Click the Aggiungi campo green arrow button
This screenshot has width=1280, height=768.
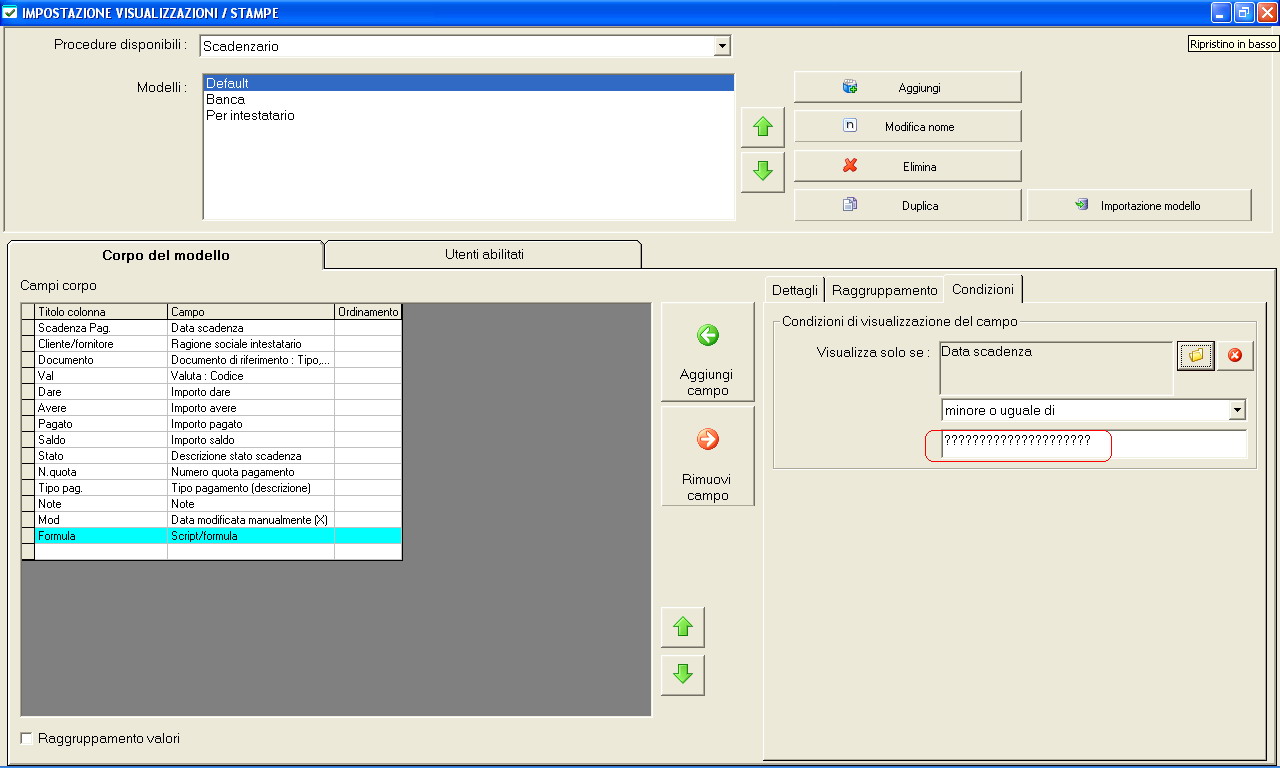(x=708, y=352)
